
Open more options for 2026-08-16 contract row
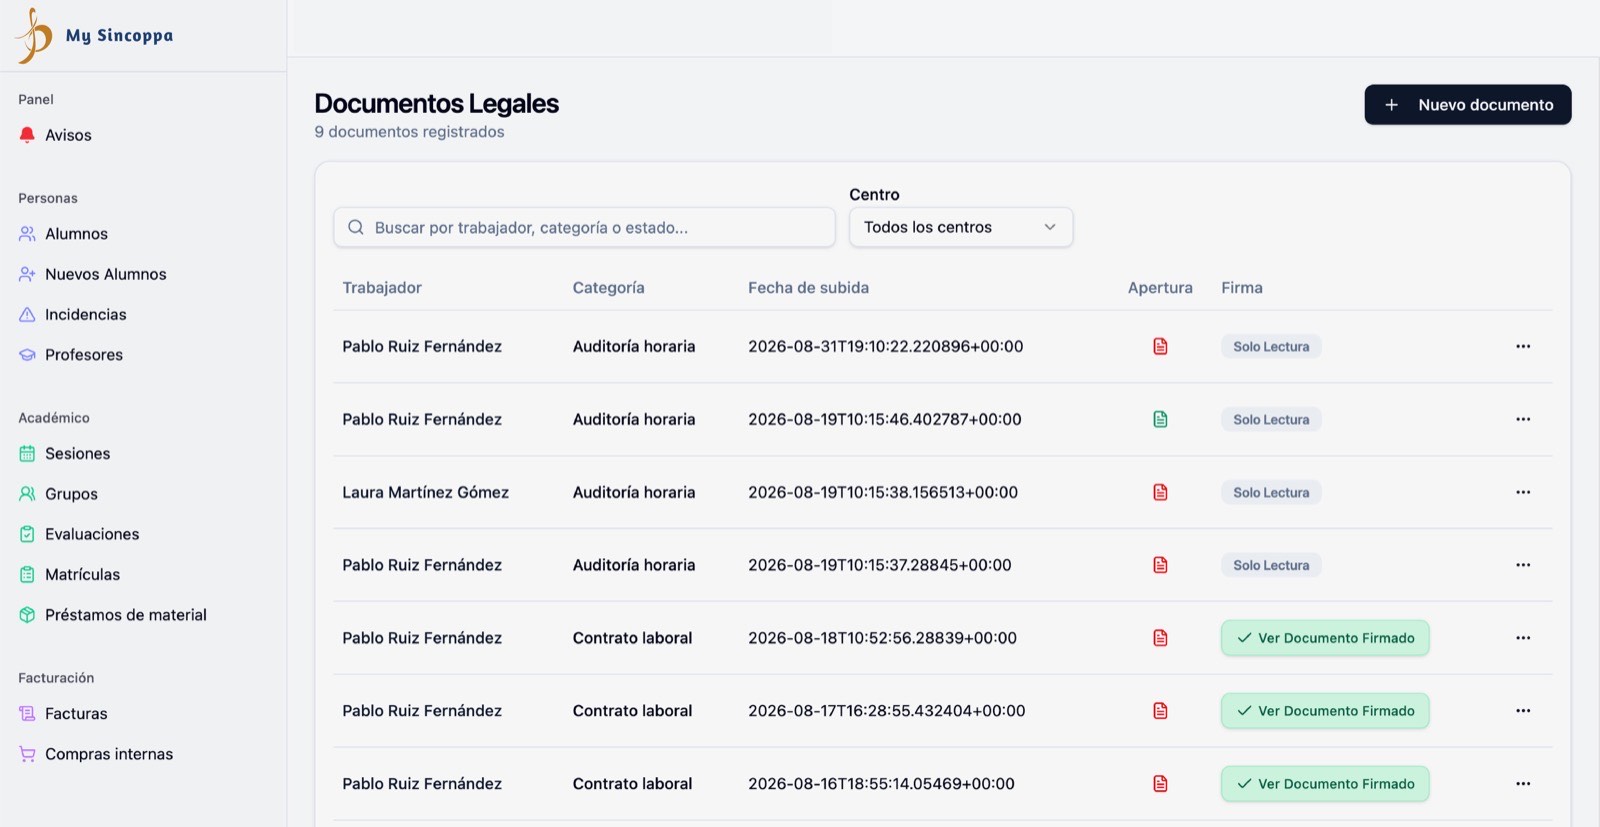(1523, 784)
